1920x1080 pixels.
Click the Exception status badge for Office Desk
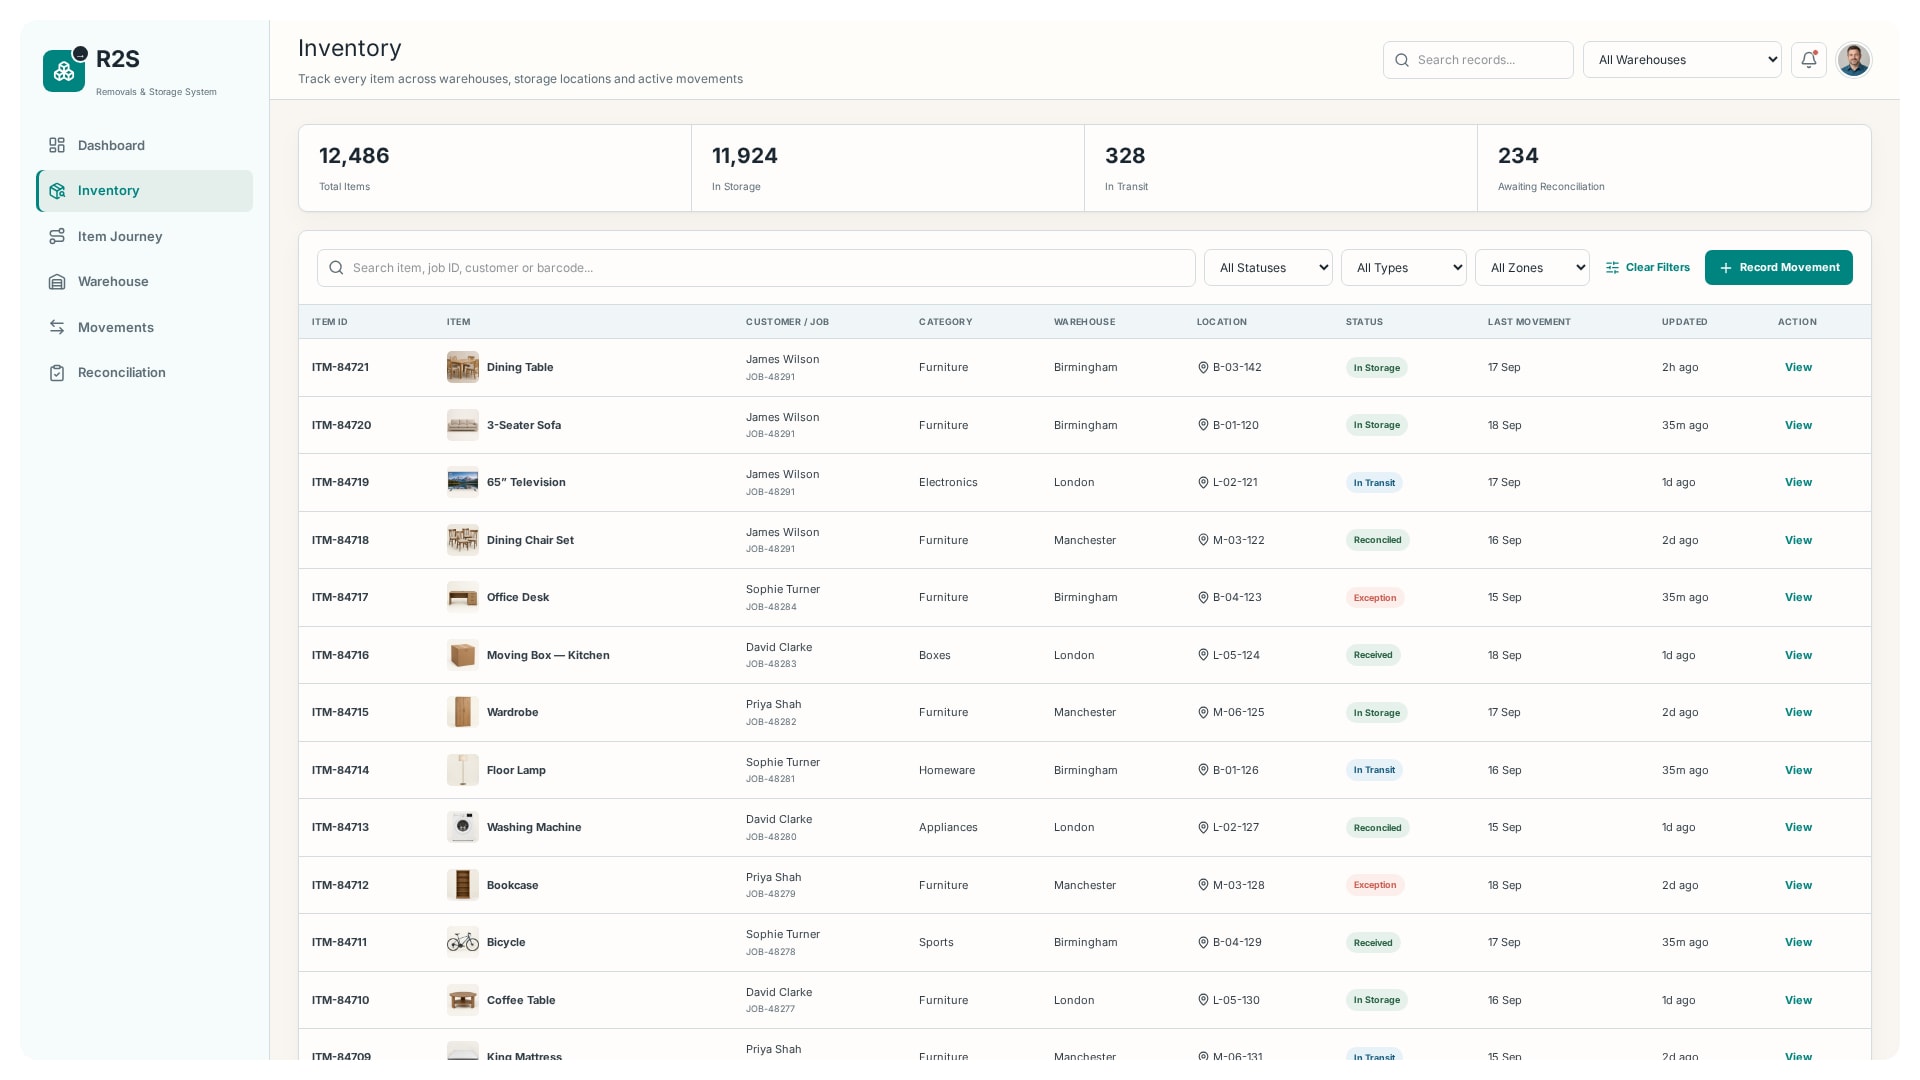coord(1374,598)
